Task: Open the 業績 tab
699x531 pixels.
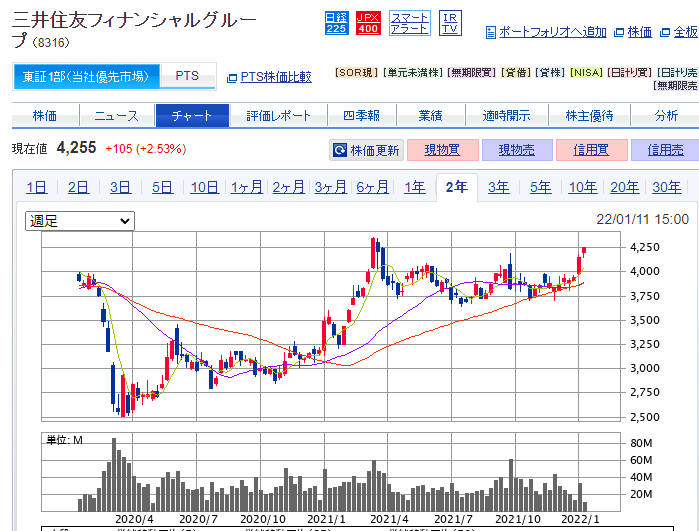Action: pyautogui.click(x=431, y=115)
